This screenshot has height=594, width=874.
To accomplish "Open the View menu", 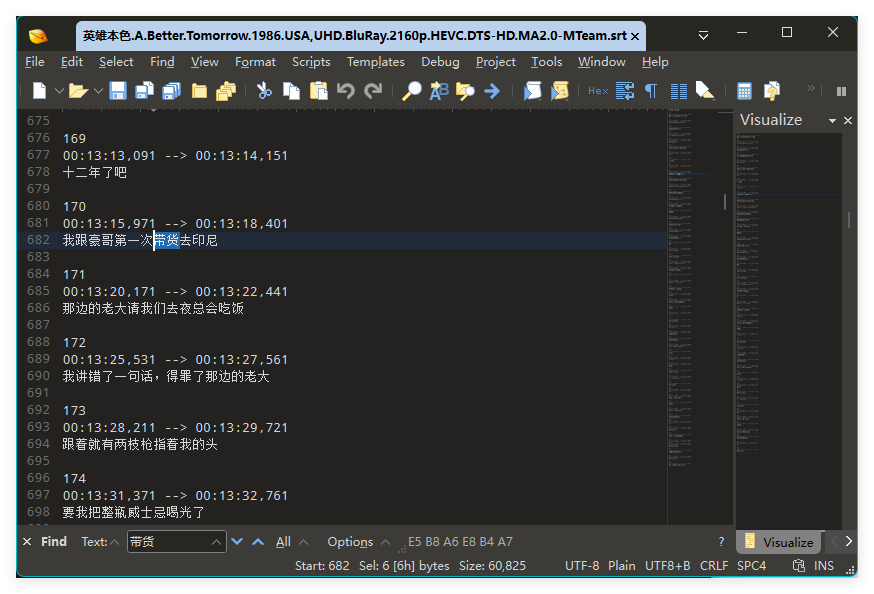I will click(205, 62).
